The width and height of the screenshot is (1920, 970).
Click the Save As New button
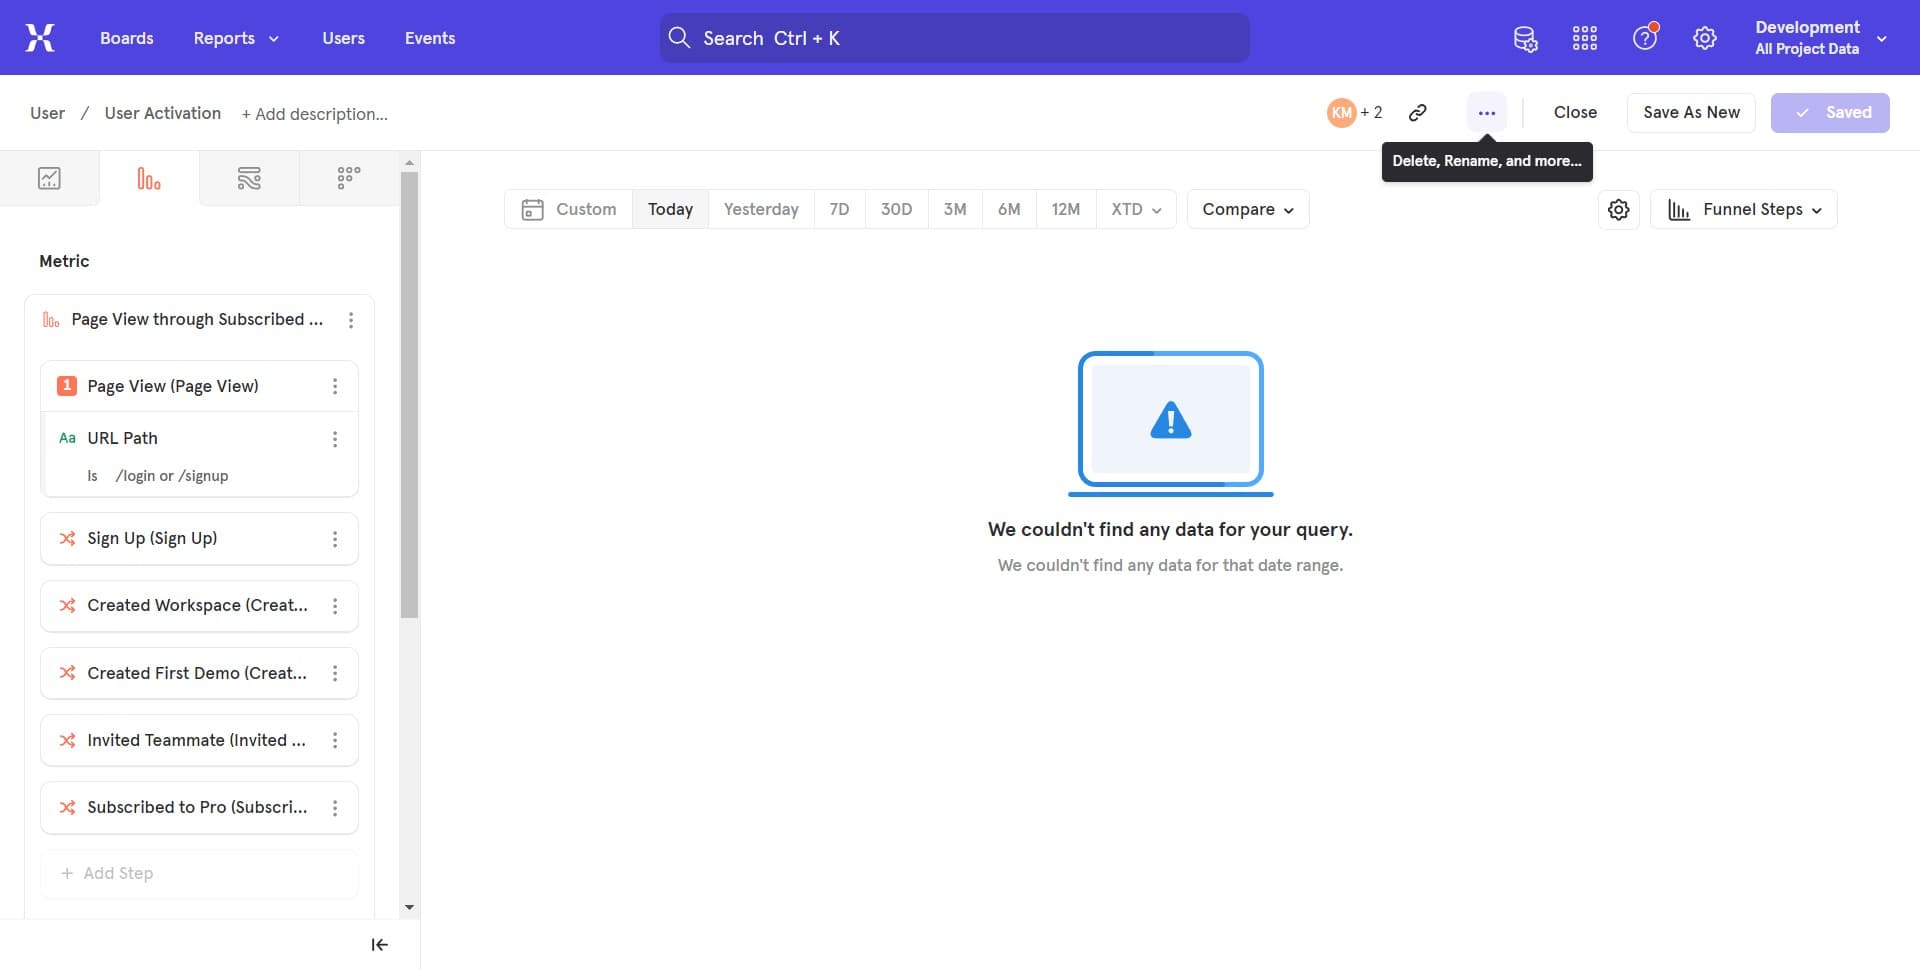click(x=1691, y=113)
